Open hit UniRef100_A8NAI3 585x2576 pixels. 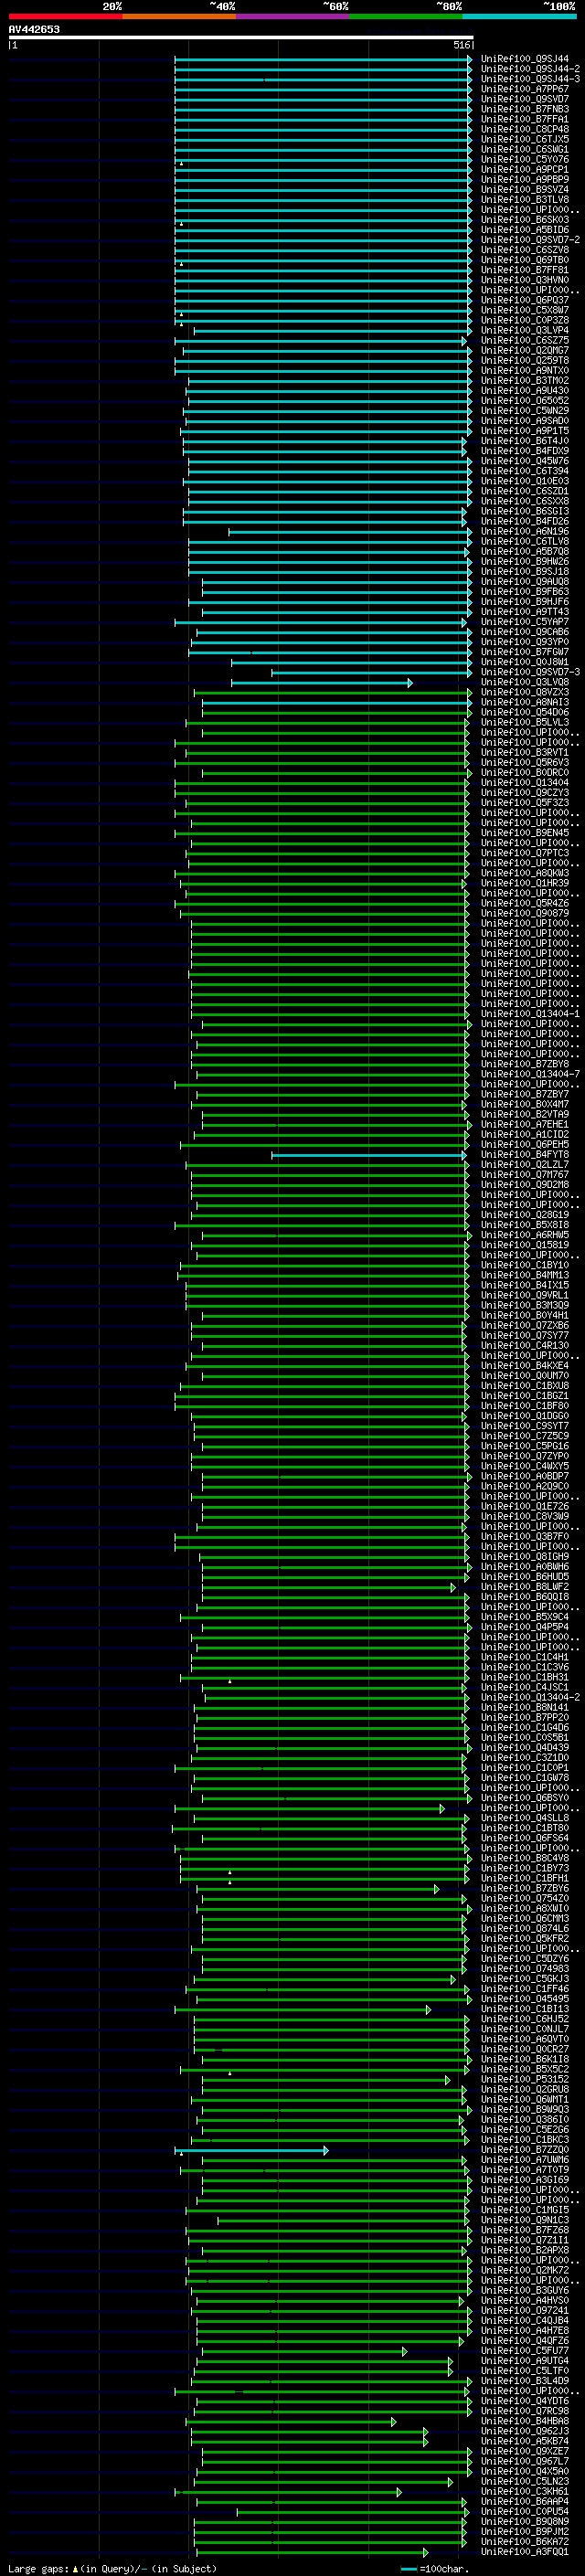(x=524, y=702)
